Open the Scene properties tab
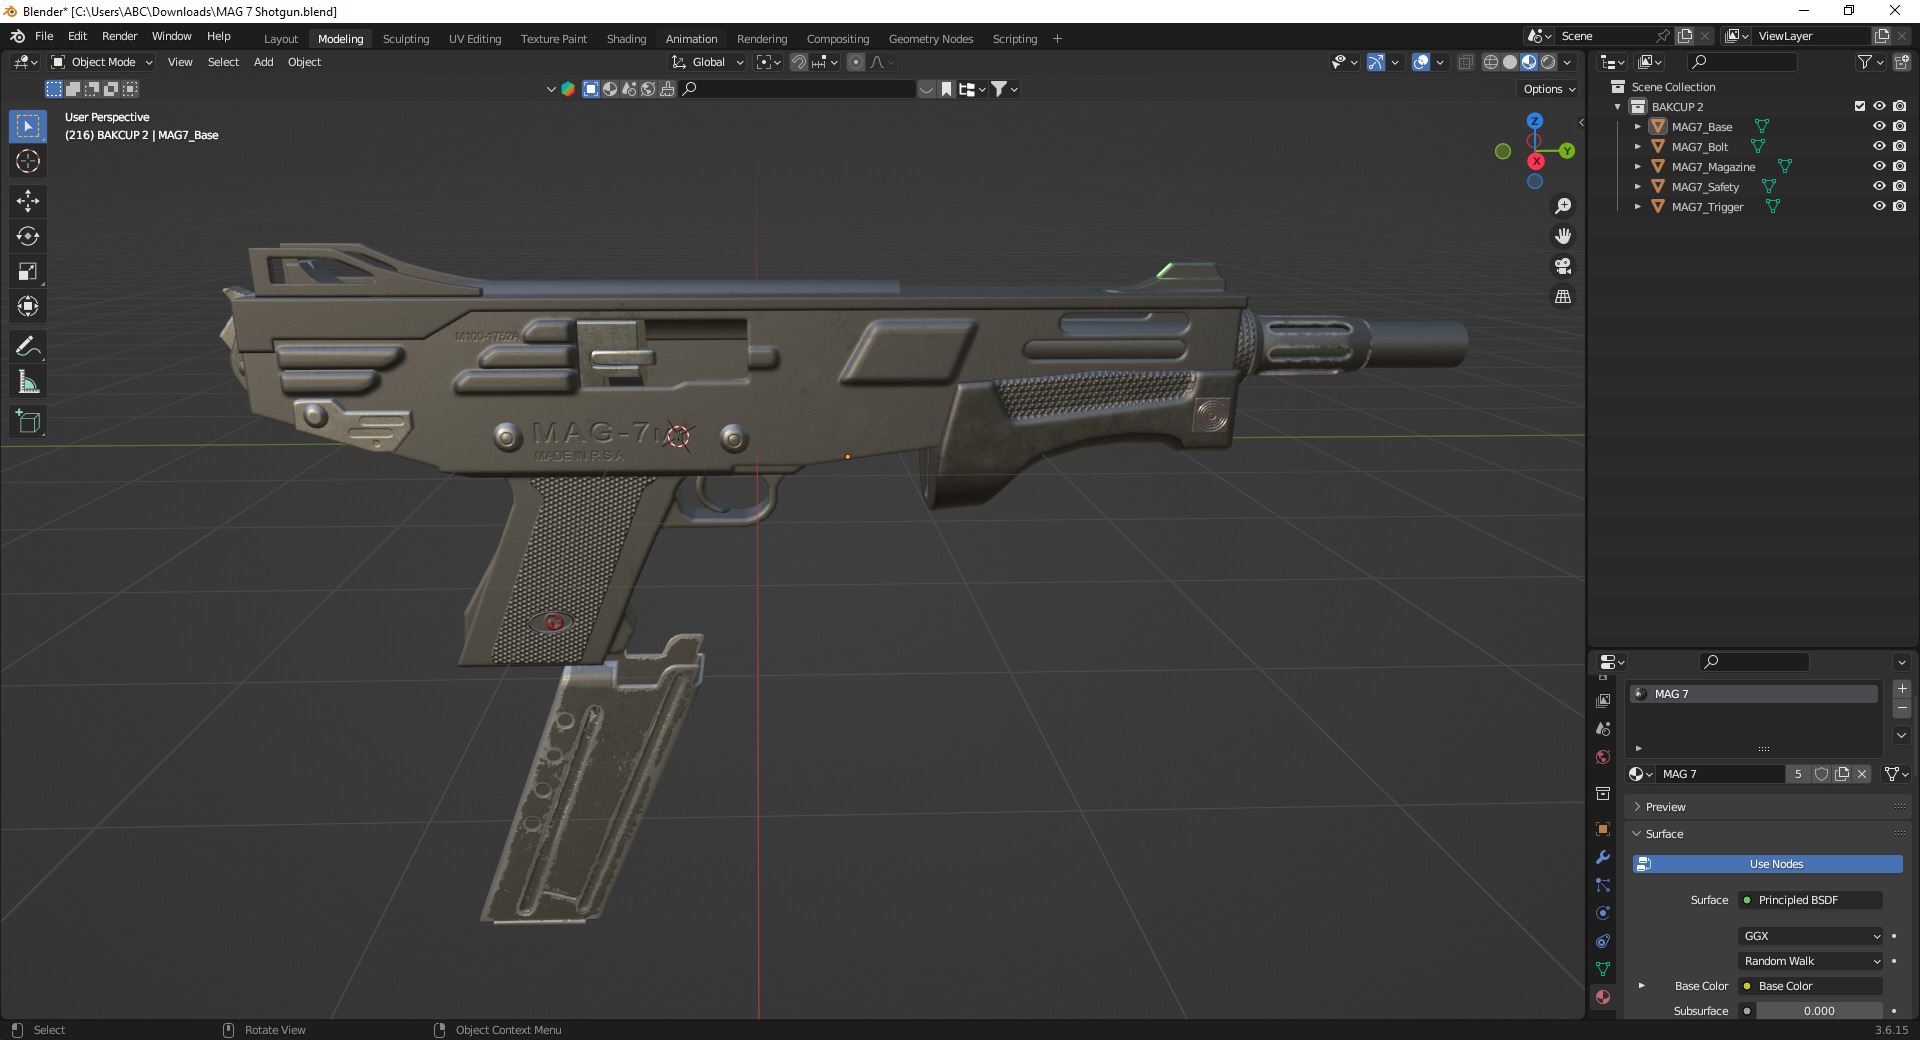The width and height of the screenshot is (1920, 1040). [1603, 729]
